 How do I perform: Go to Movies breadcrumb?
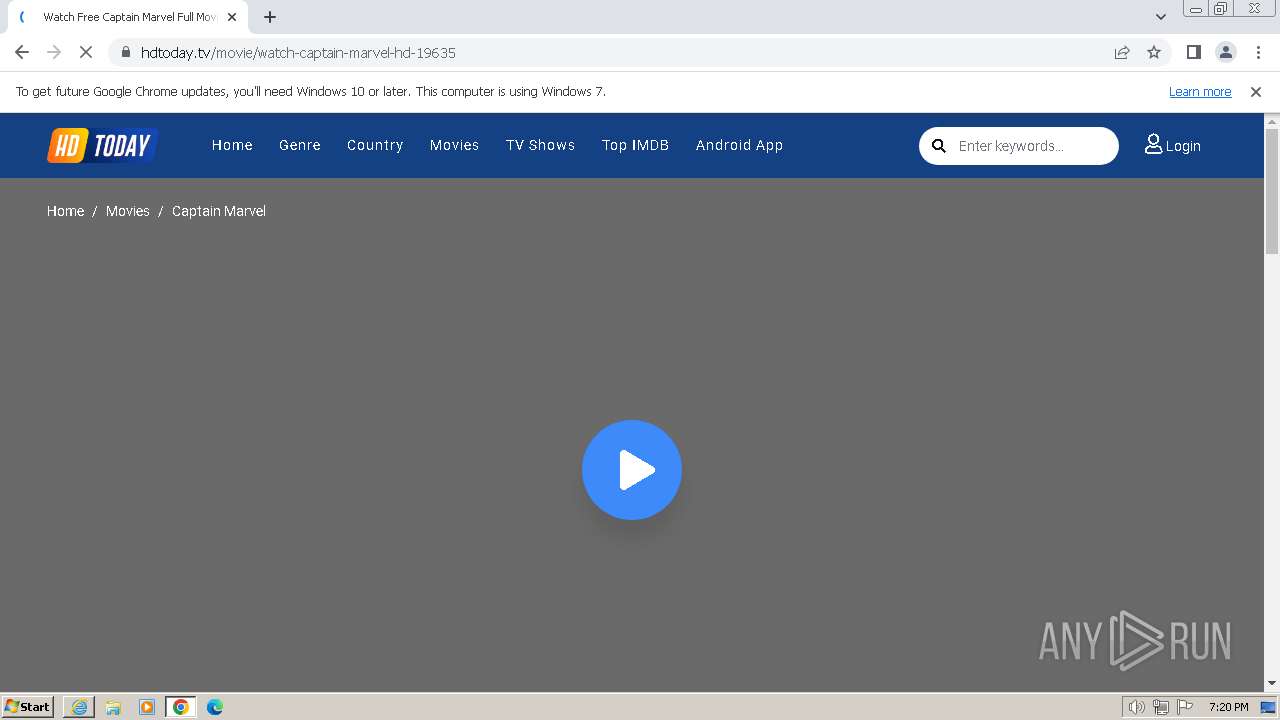click(x=128, y=211)
